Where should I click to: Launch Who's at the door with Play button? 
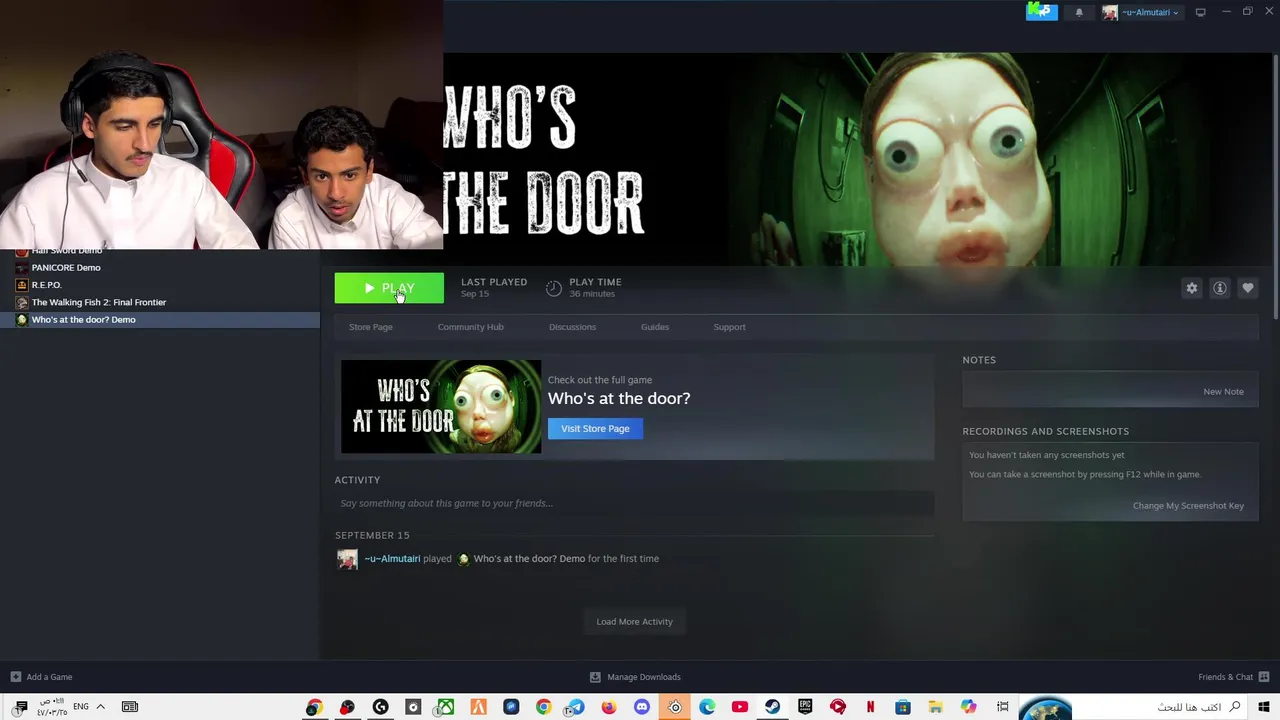point(389,288)
